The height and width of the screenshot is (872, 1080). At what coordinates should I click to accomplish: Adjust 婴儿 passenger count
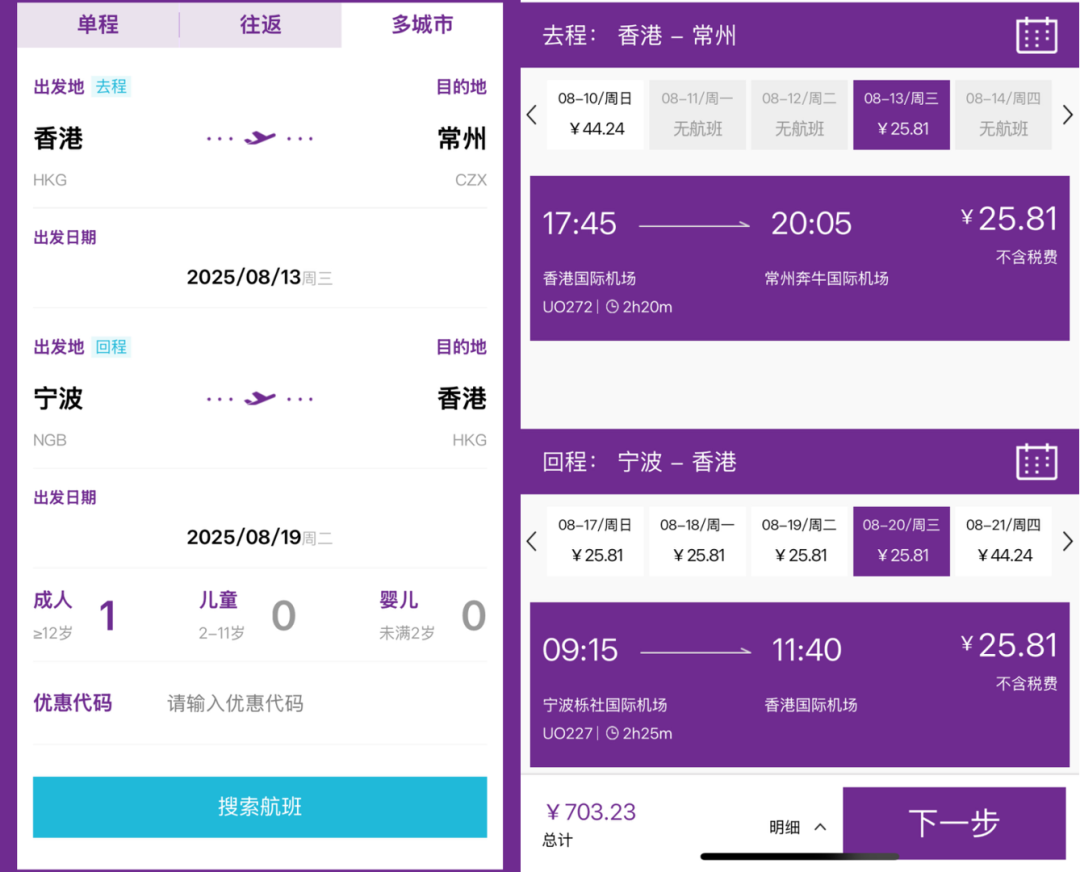(x=473, y=615)
